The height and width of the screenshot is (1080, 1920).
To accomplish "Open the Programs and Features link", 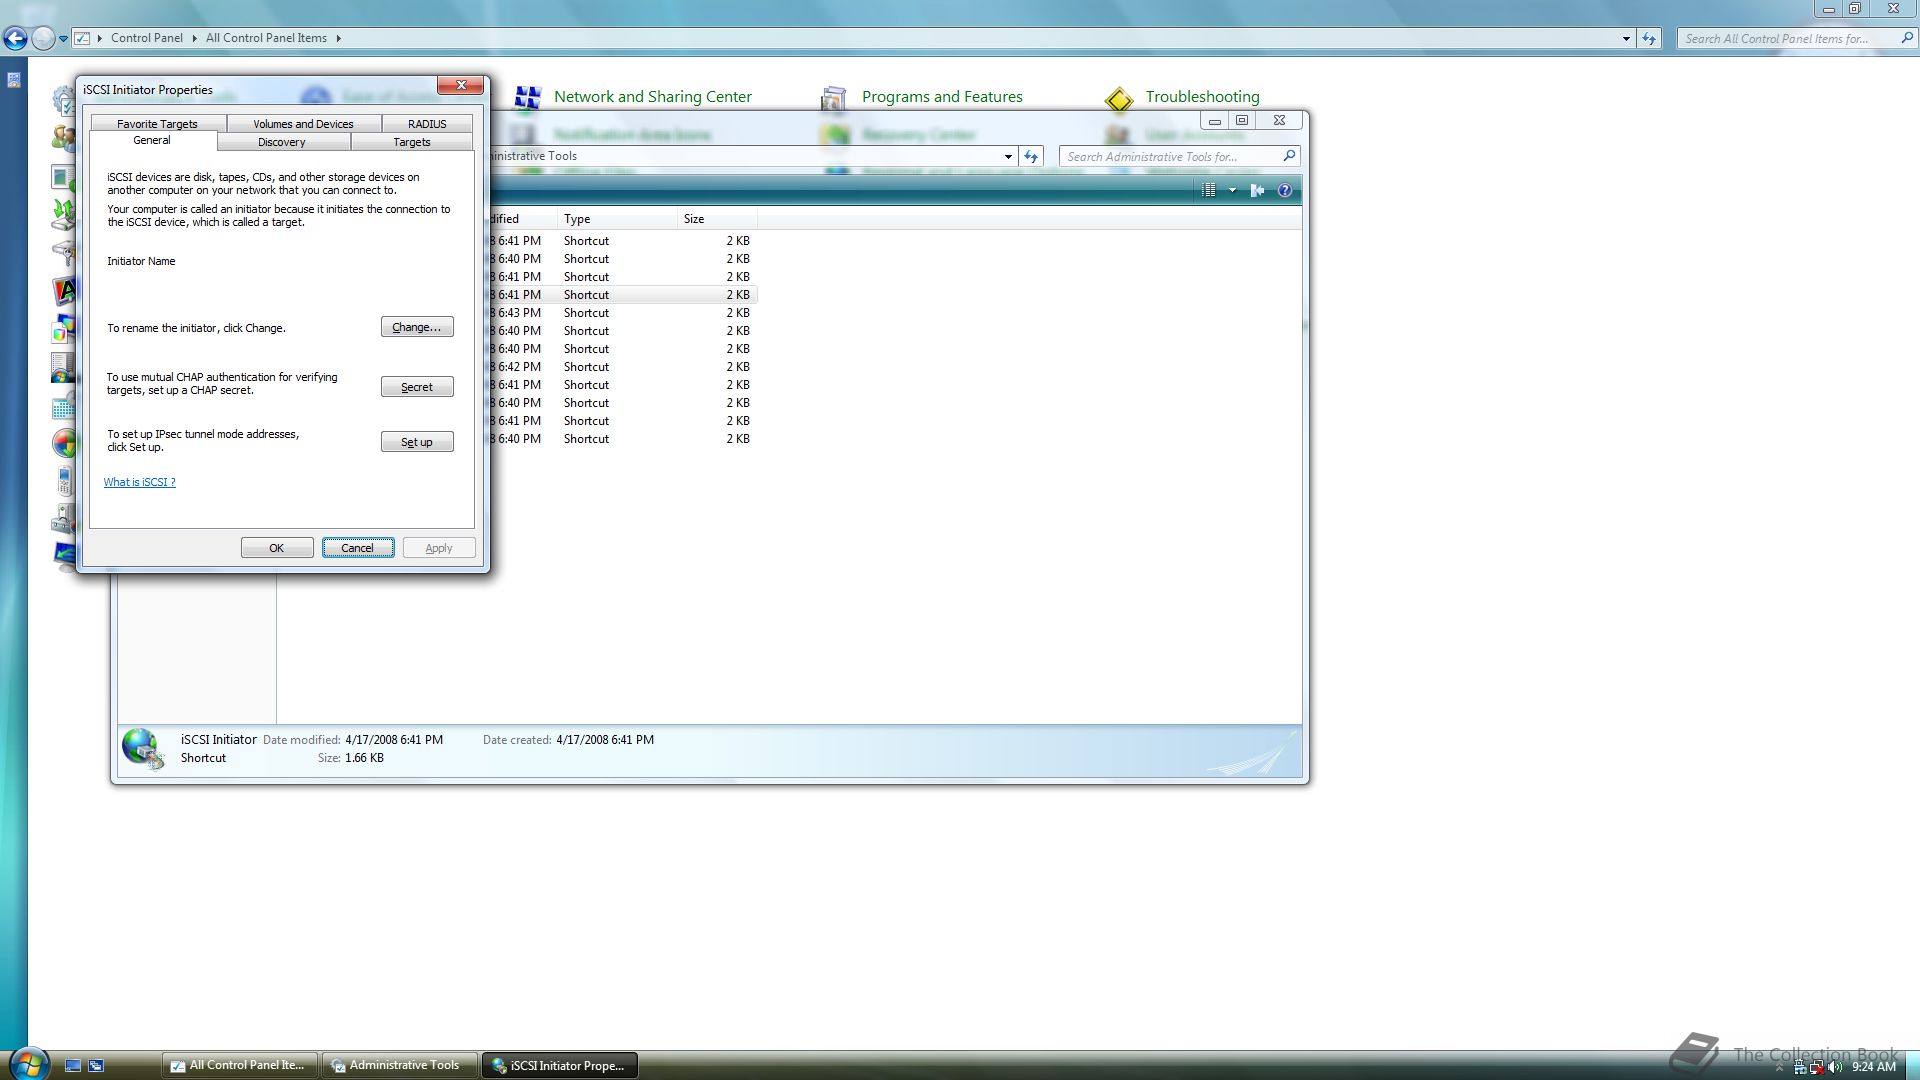I will click(942, 97).
